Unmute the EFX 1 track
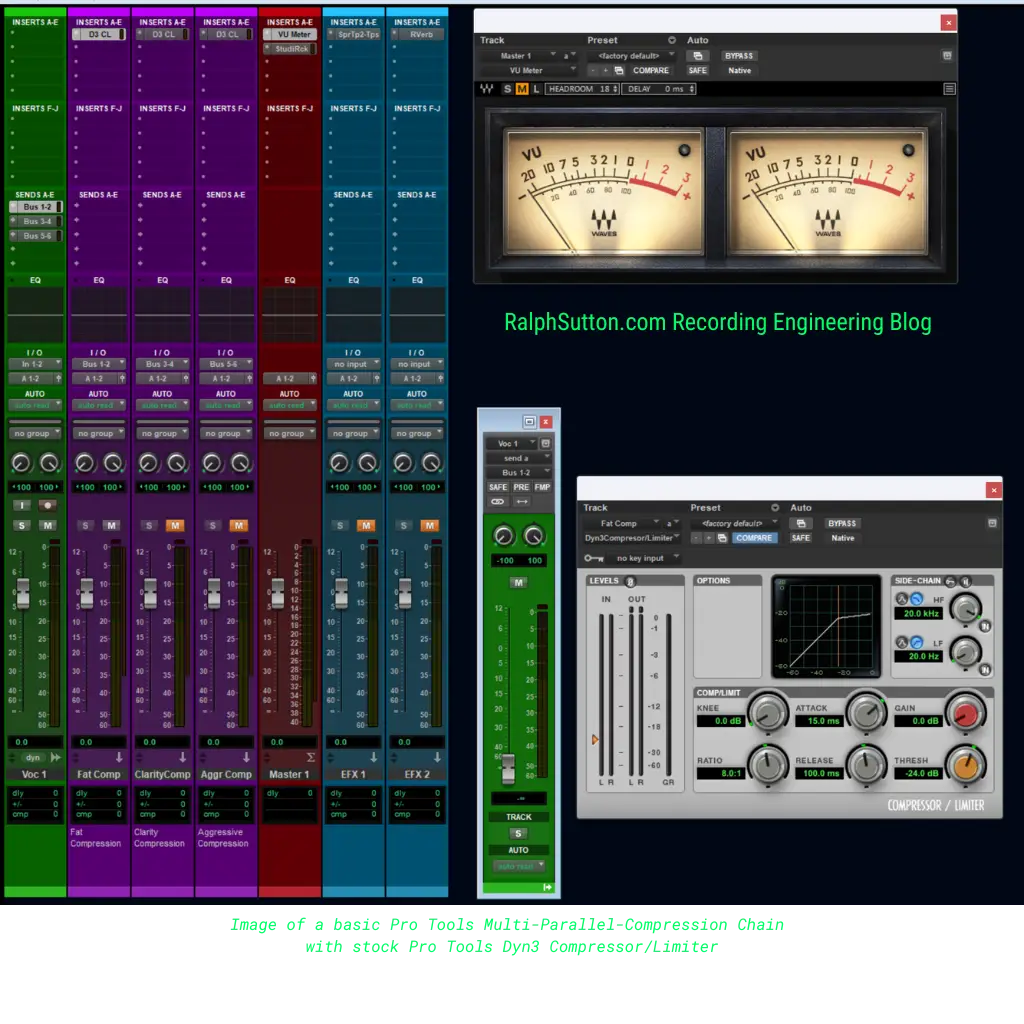Viewport: 1024px width, 1024px height. click(x=366, y=526)
